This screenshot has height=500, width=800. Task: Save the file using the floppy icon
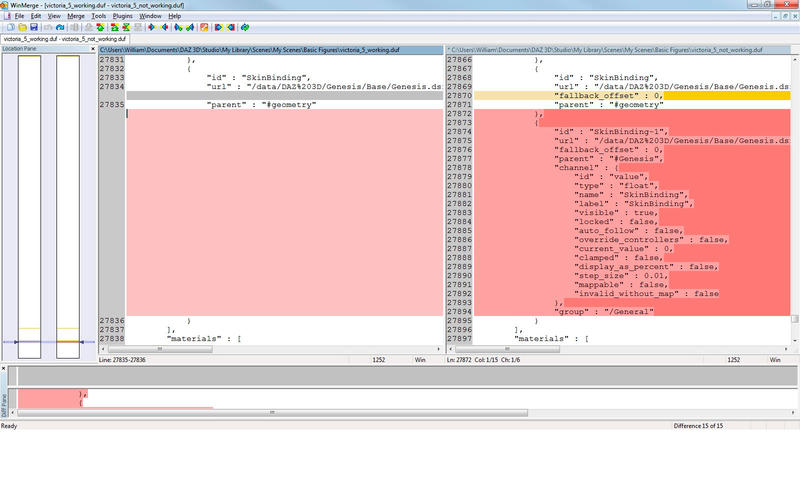34,27
